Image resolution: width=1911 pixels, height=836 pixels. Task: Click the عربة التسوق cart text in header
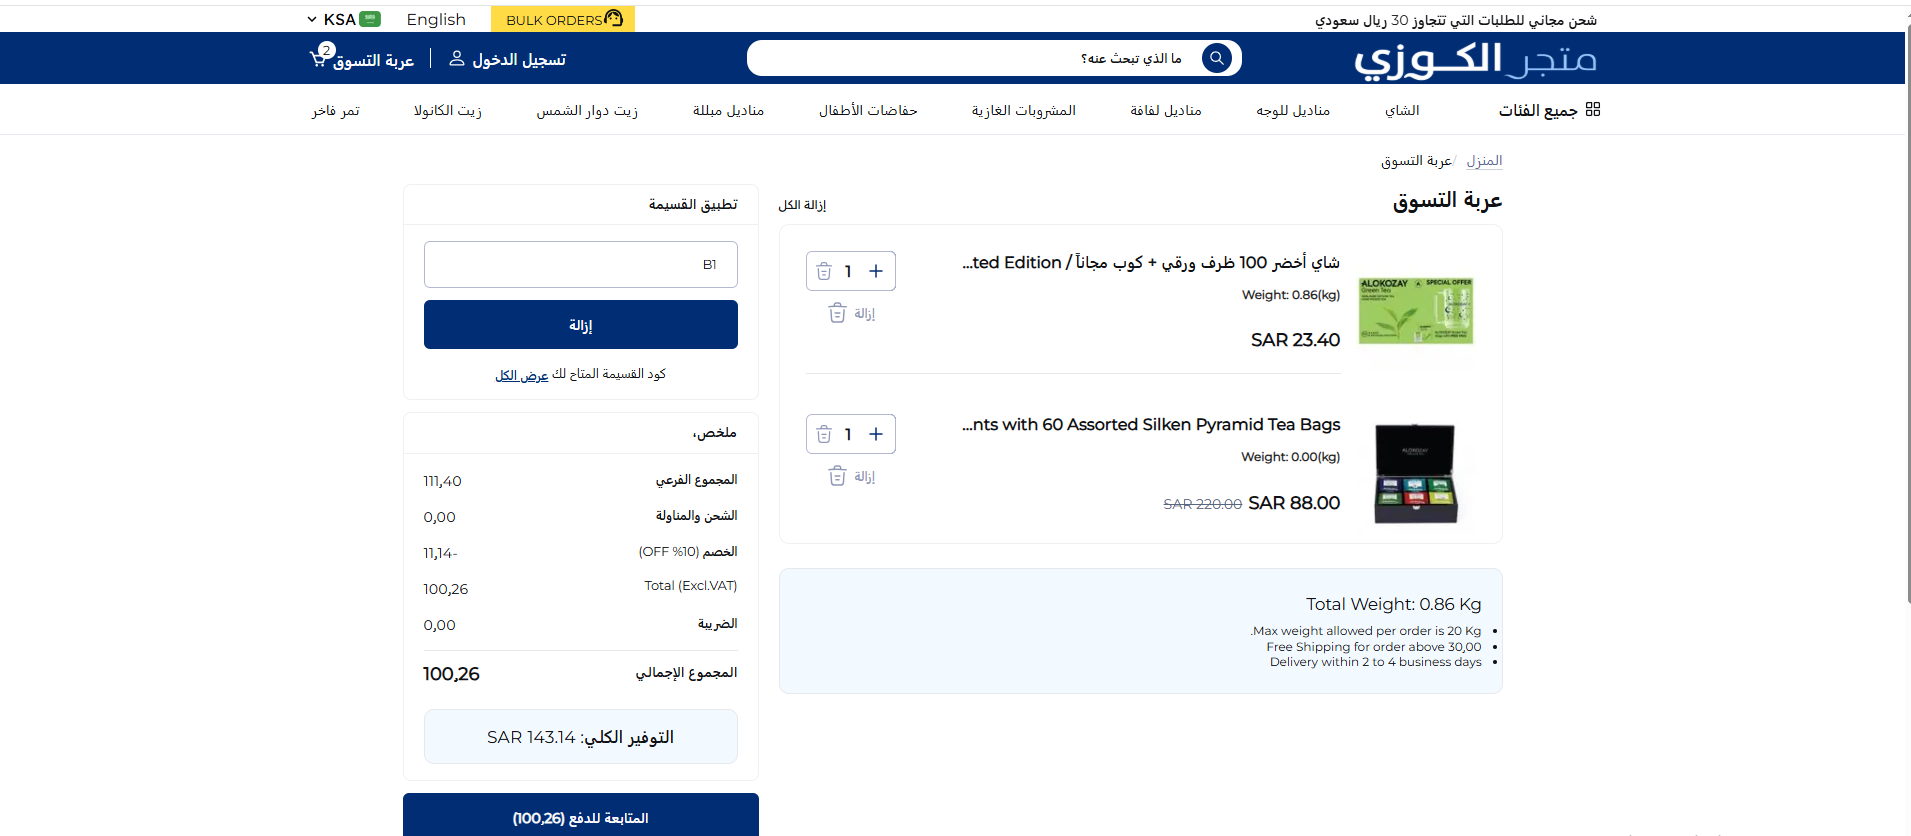click(x=373, y=61)
